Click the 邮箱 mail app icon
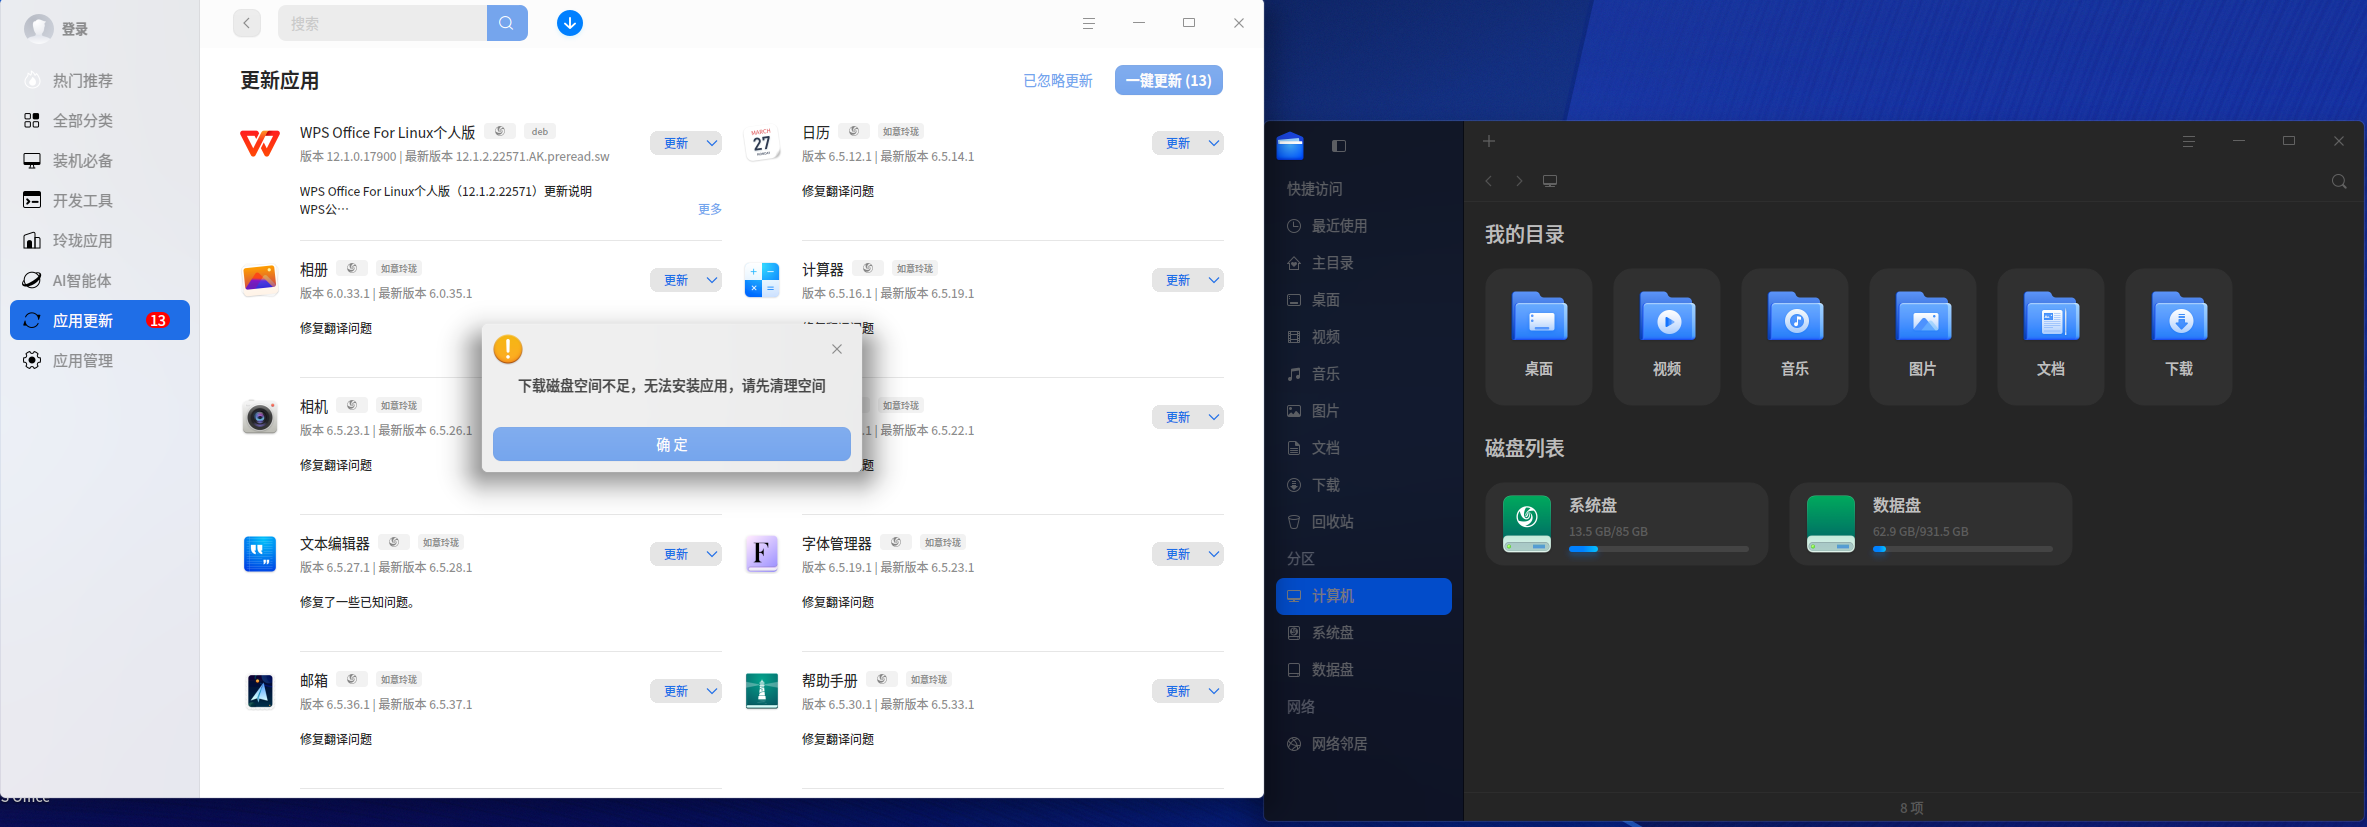 pyautogui.click(x=260, y=691)
